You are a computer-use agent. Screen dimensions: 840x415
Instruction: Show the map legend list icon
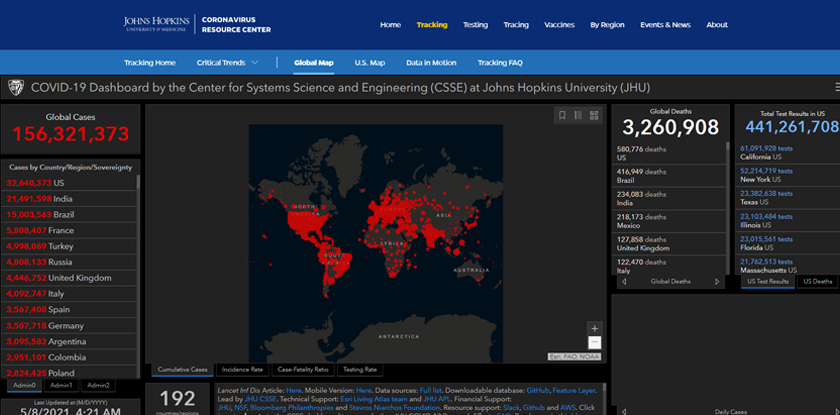click(579, 116)
